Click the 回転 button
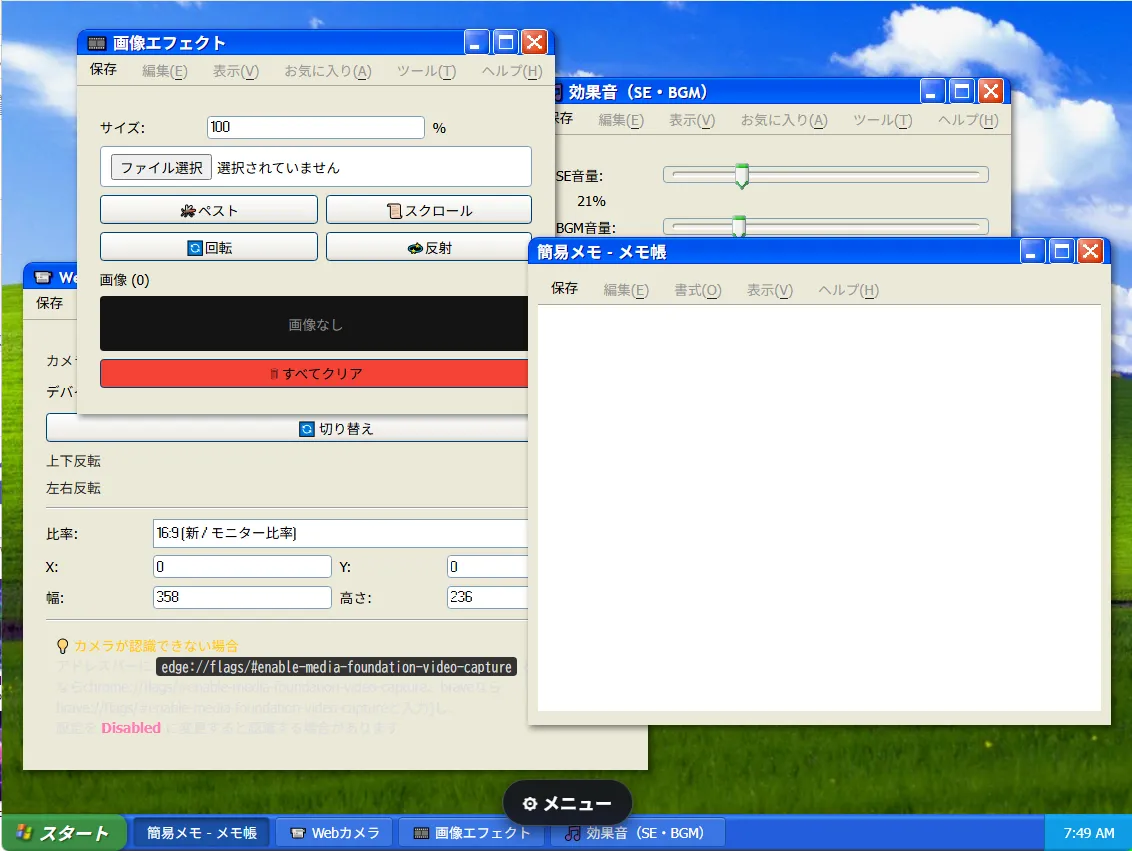1132x851 pixels. (209, 247)
